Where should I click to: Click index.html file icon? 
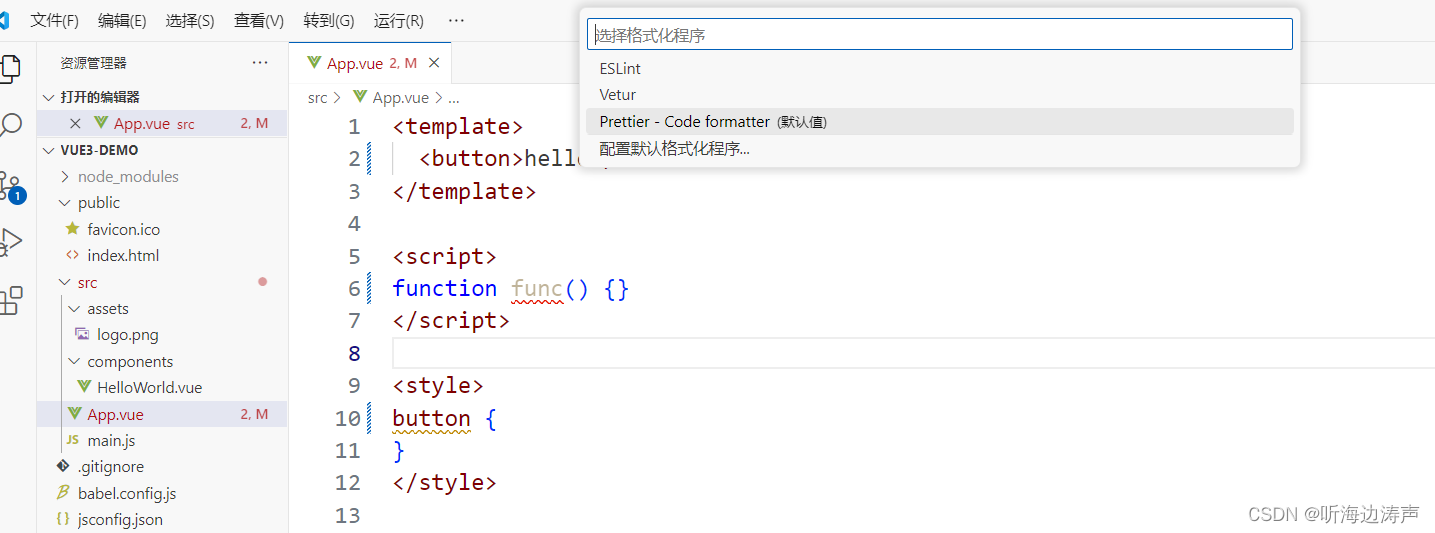(72, 255)
